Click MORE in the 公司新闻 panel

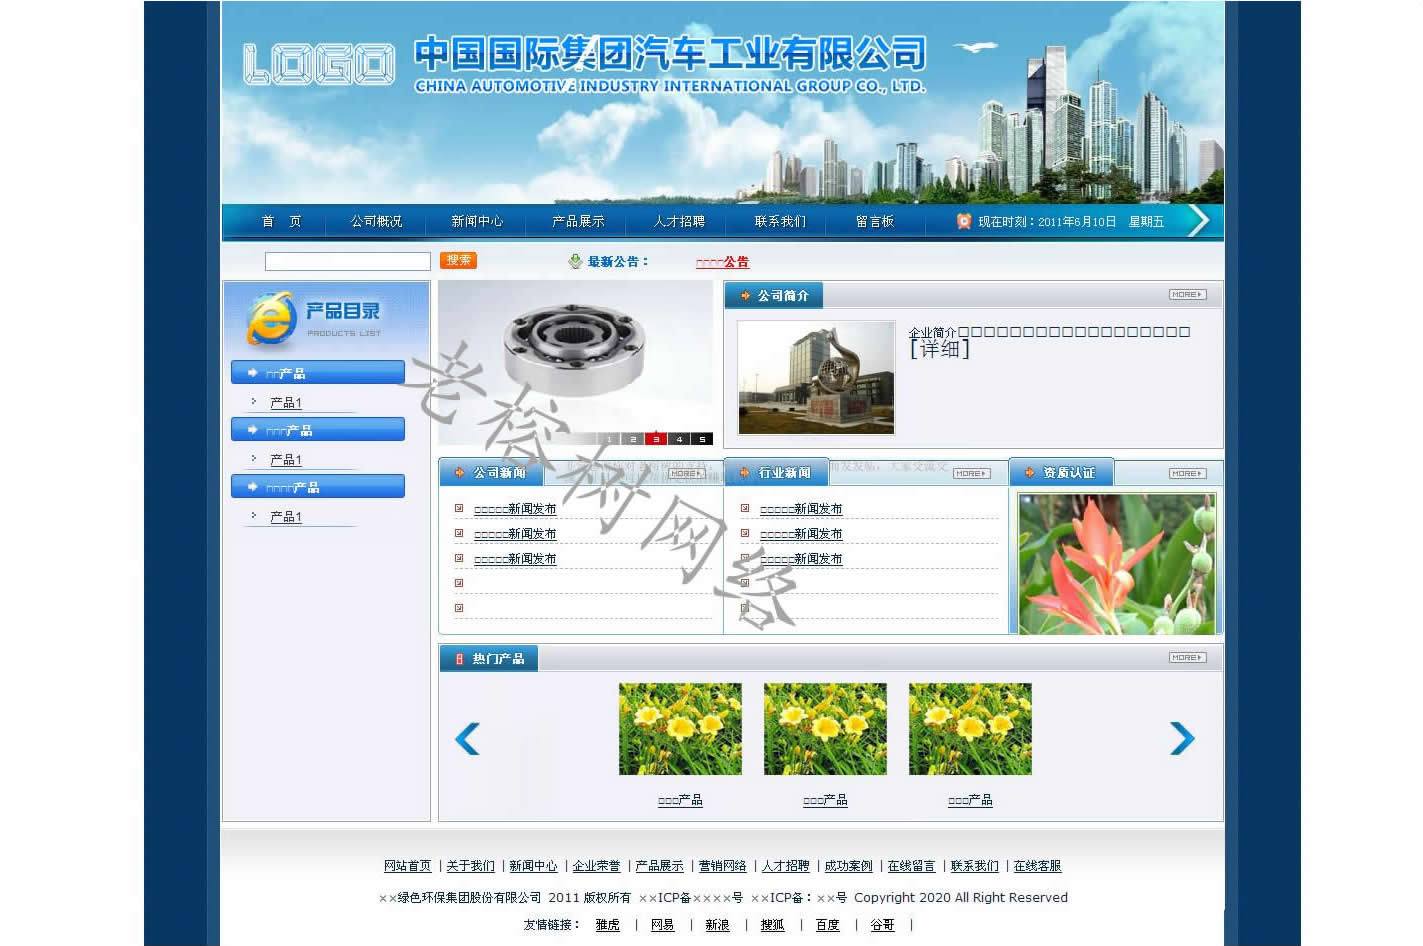pos(685,473)
